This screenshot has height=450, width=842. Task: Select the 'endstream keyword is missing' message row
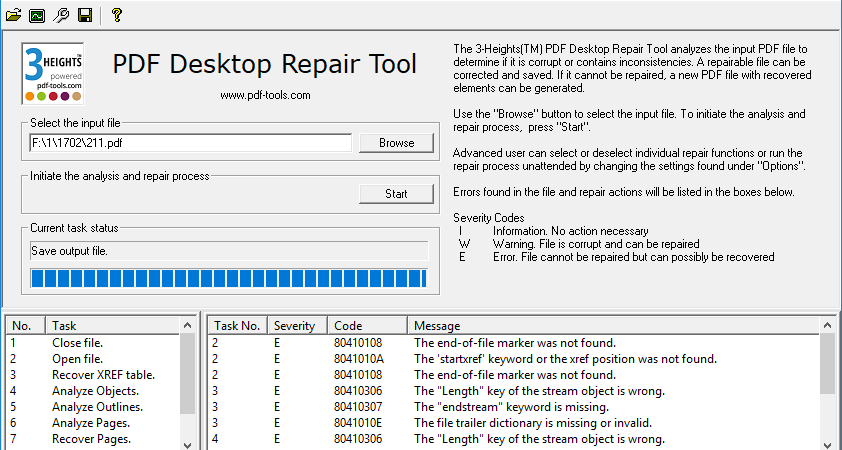pos(514,407)
